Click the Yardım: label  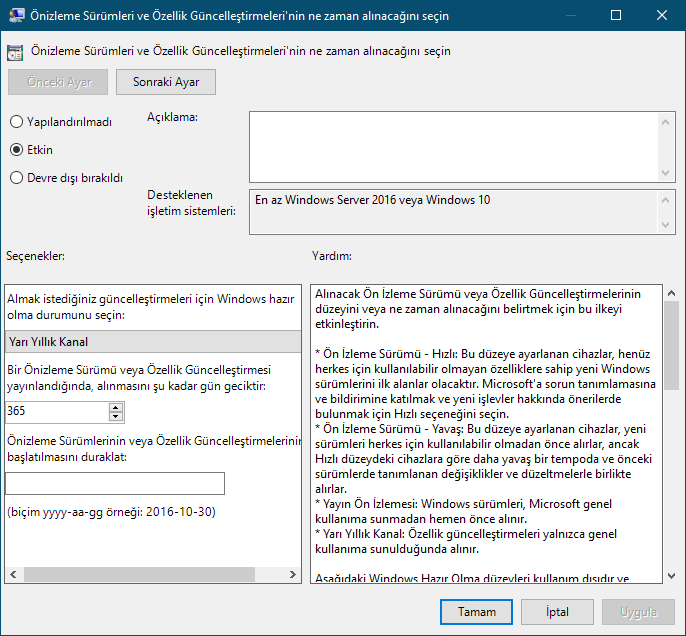[332, 256]
